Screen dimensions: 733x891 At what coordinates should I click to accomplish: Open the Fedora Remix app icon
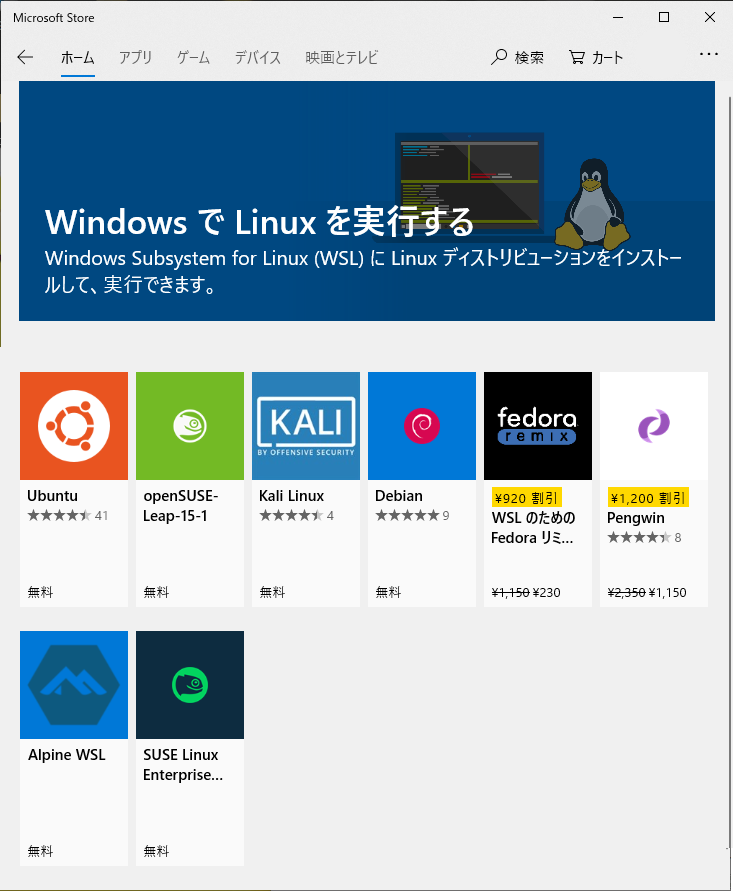tap(538, 426)
